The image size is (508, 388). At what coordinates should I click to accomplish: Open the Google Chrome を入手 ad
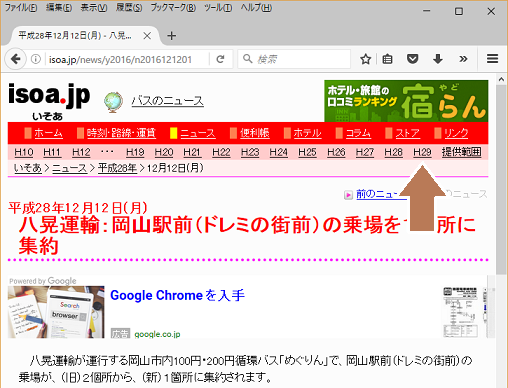177,295
